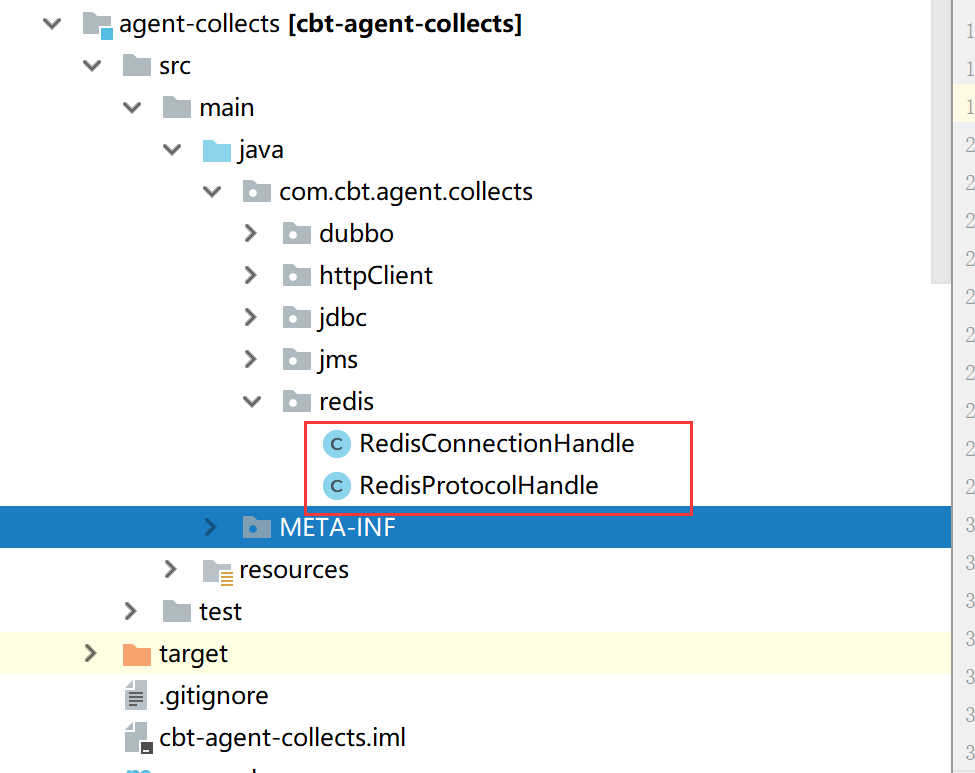This screenshot has width=975, height=773.
Task: Expand the test folder
Action: click(x=131, y=611)
